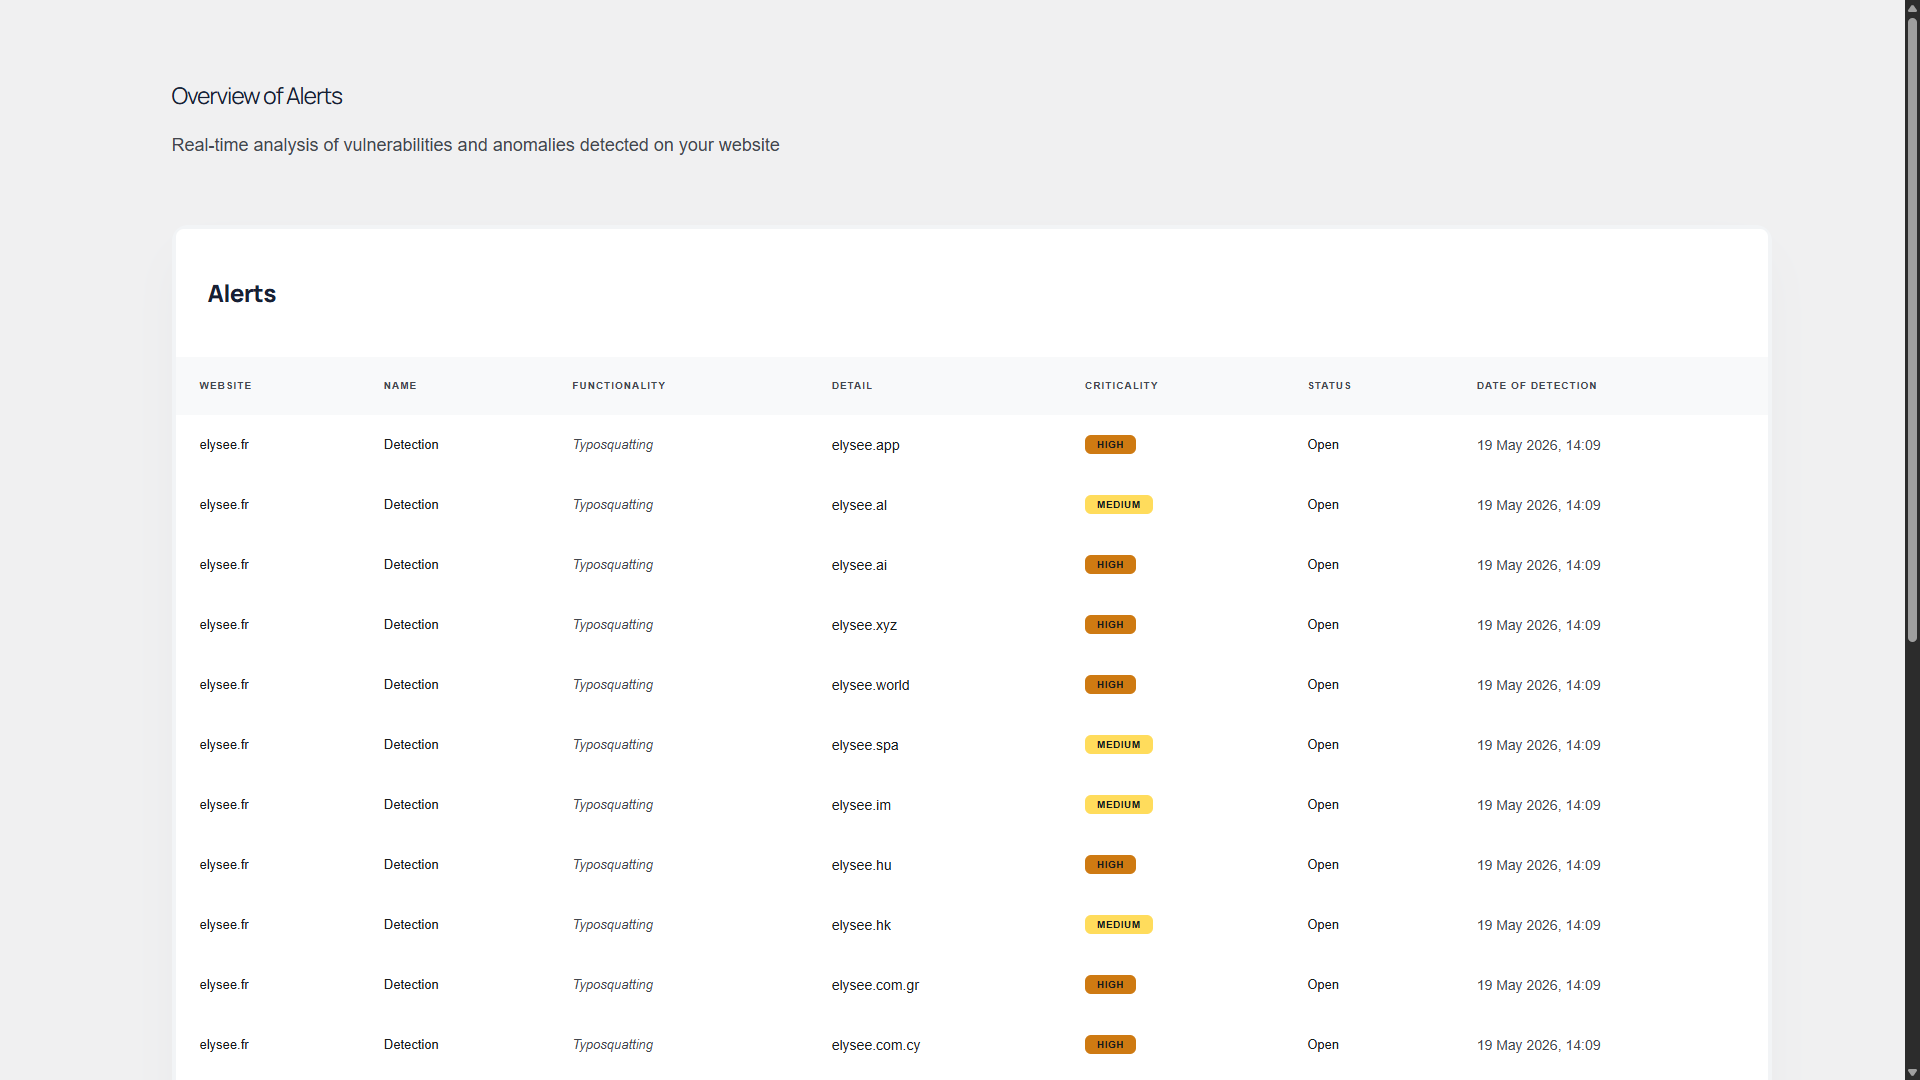Screen dimensions: 1920x1080
Task: Click the MEDIUM badge for elysee.al
Action: pos(1118,505)
